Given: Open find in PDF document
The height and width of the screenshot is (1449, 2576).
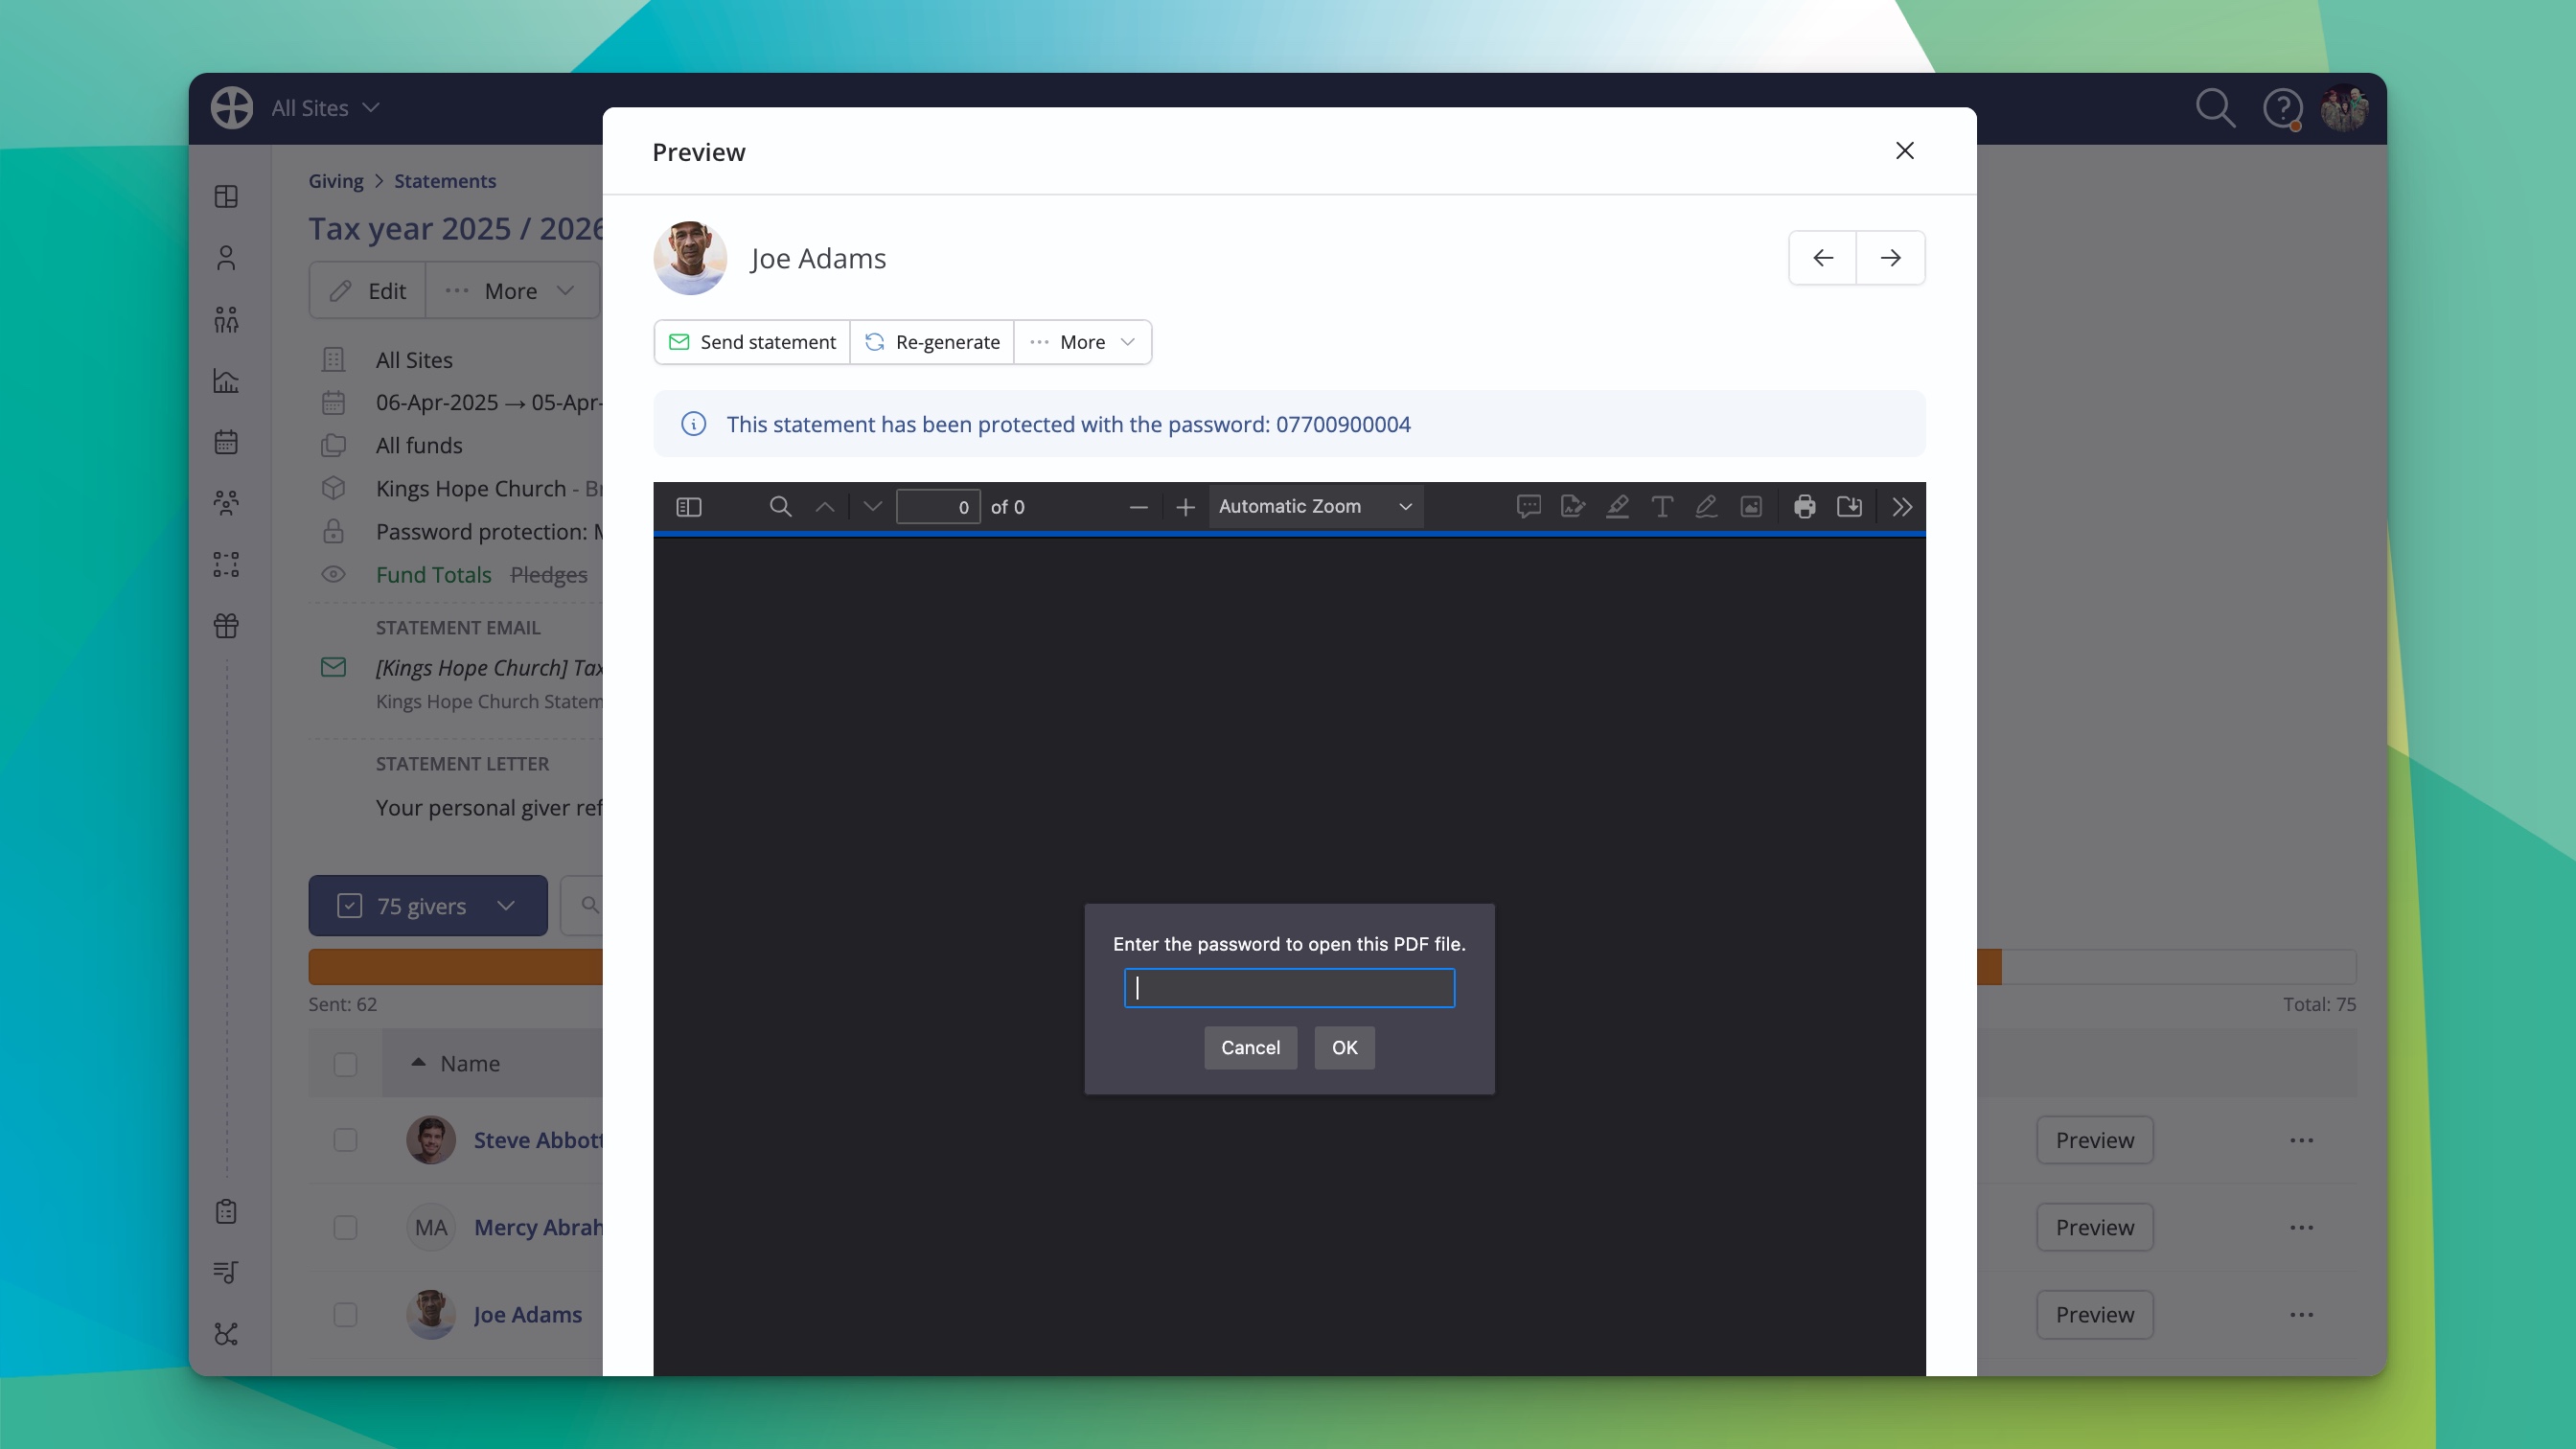Looking at the screenshot, I should tap(780, 507).
